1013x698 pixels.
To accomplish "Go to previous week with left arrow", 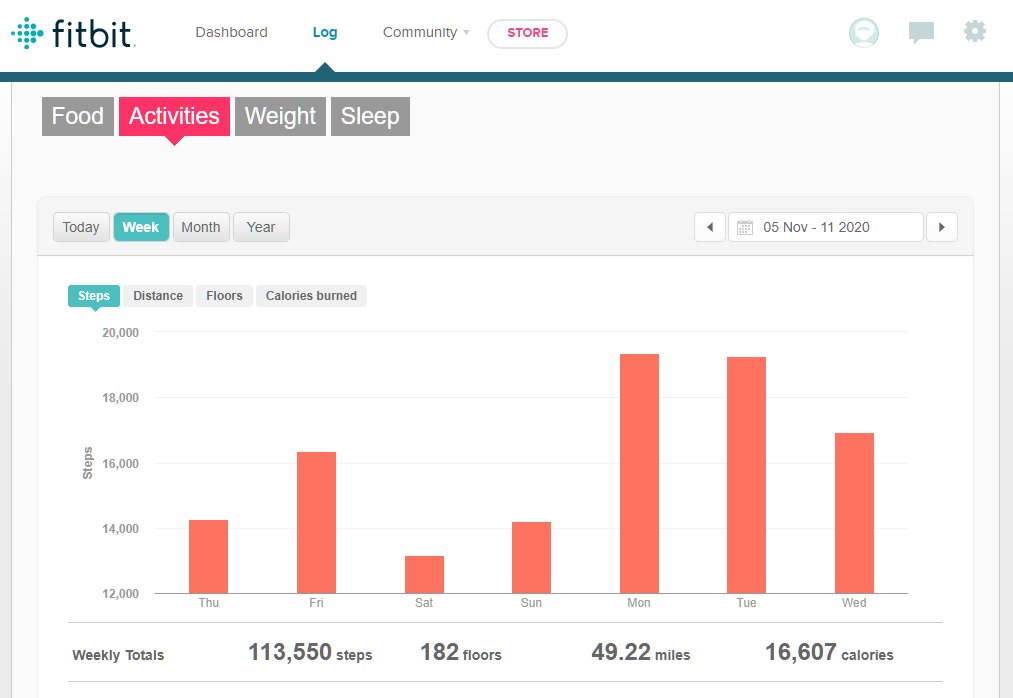I will point(709,227).
